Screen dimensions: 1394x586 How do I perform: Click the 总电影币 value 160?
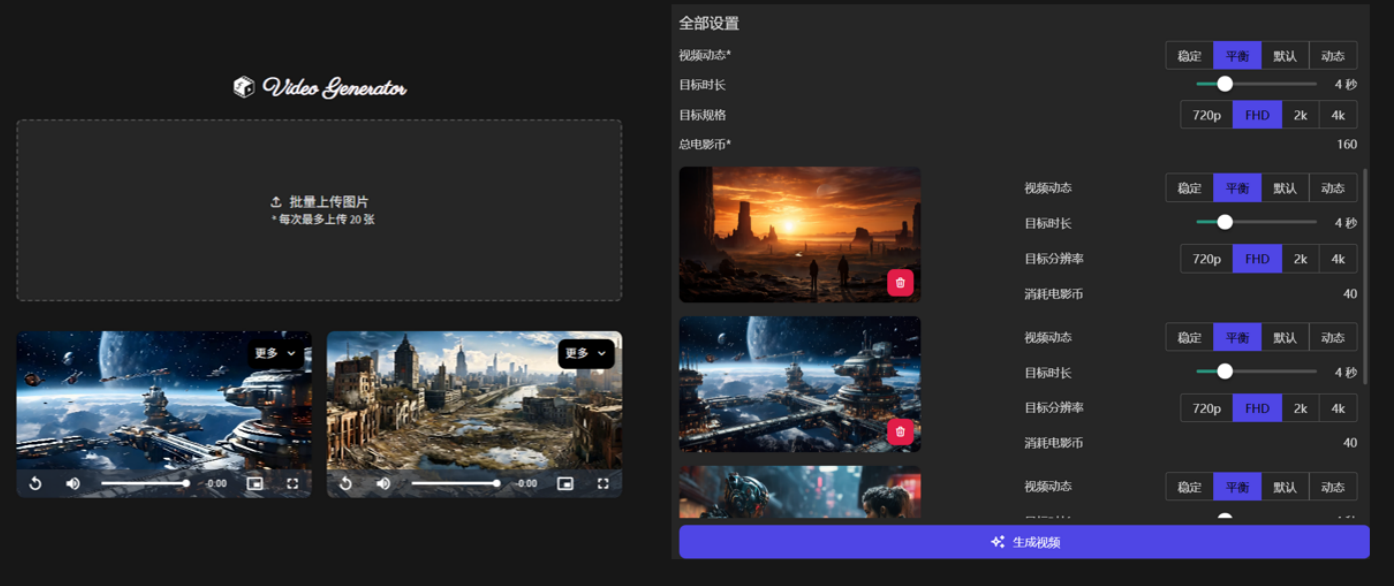pos(1347,144)
